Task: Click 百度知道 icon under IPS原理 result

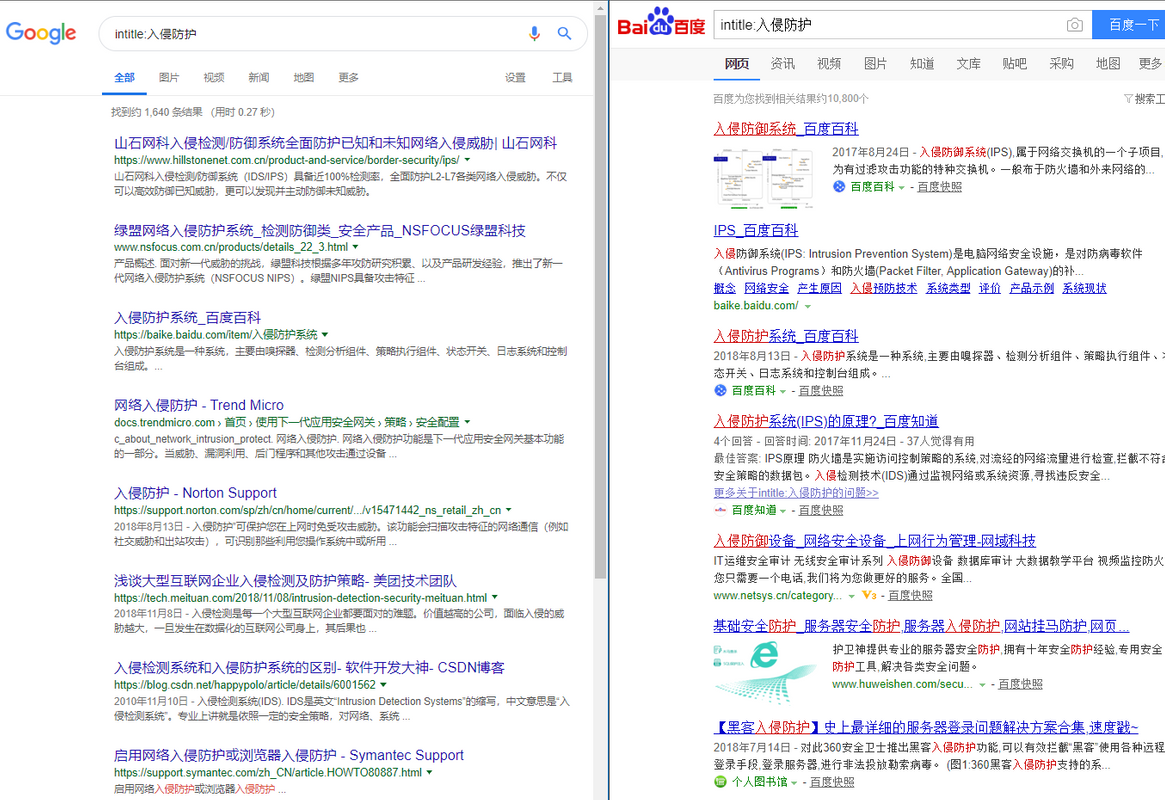Action: (720, 510)
